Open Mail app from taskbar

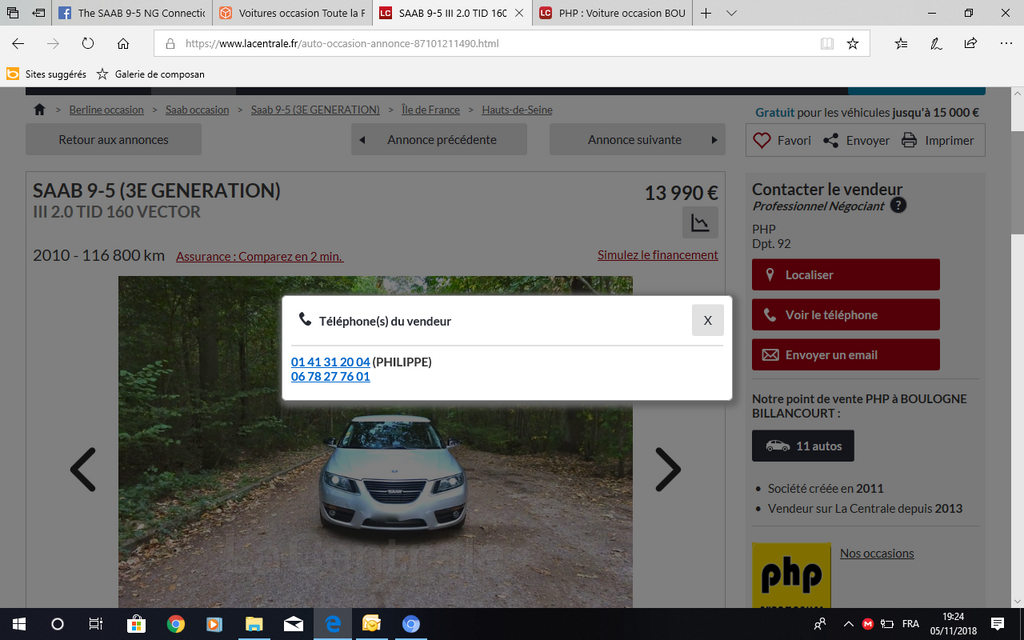[x=293, y=624]
